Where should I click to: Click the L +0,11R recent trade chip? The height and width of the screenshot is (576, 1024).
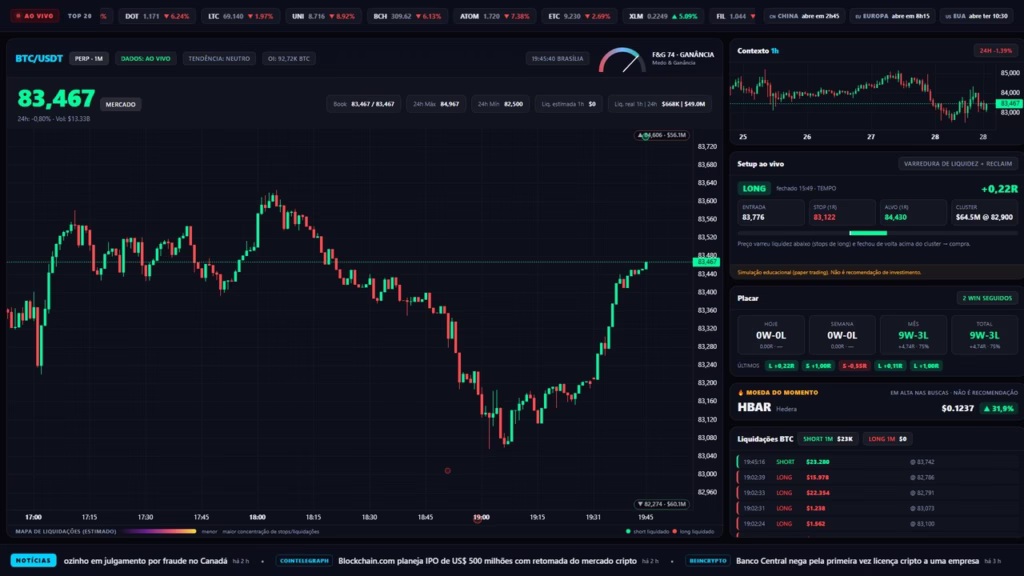click(890, 366)
